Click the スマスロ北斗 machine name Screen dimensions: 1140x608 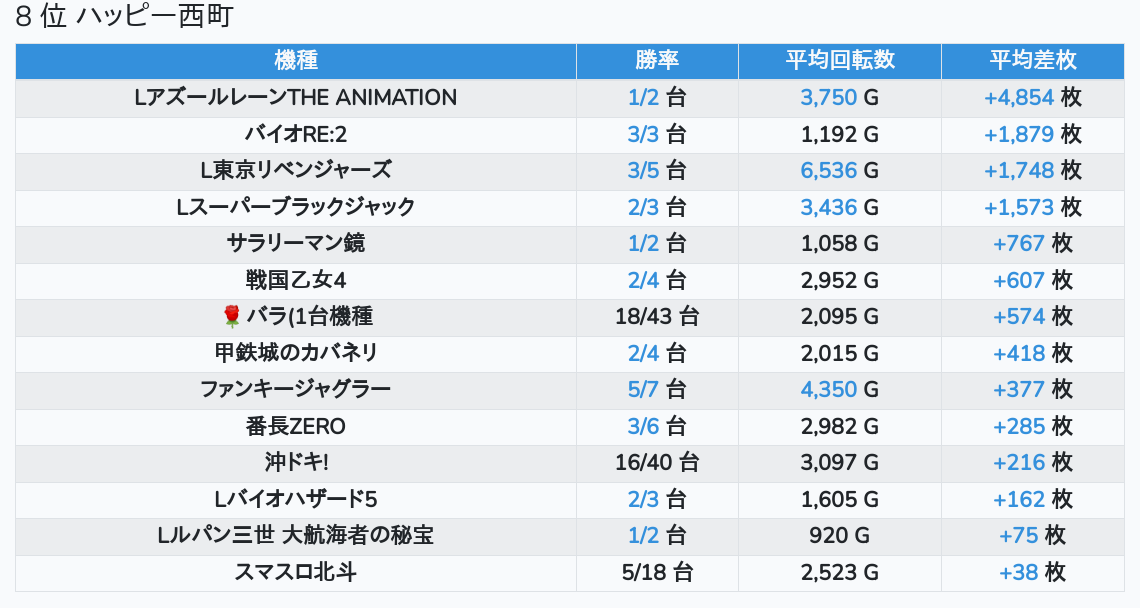point(296,573)
